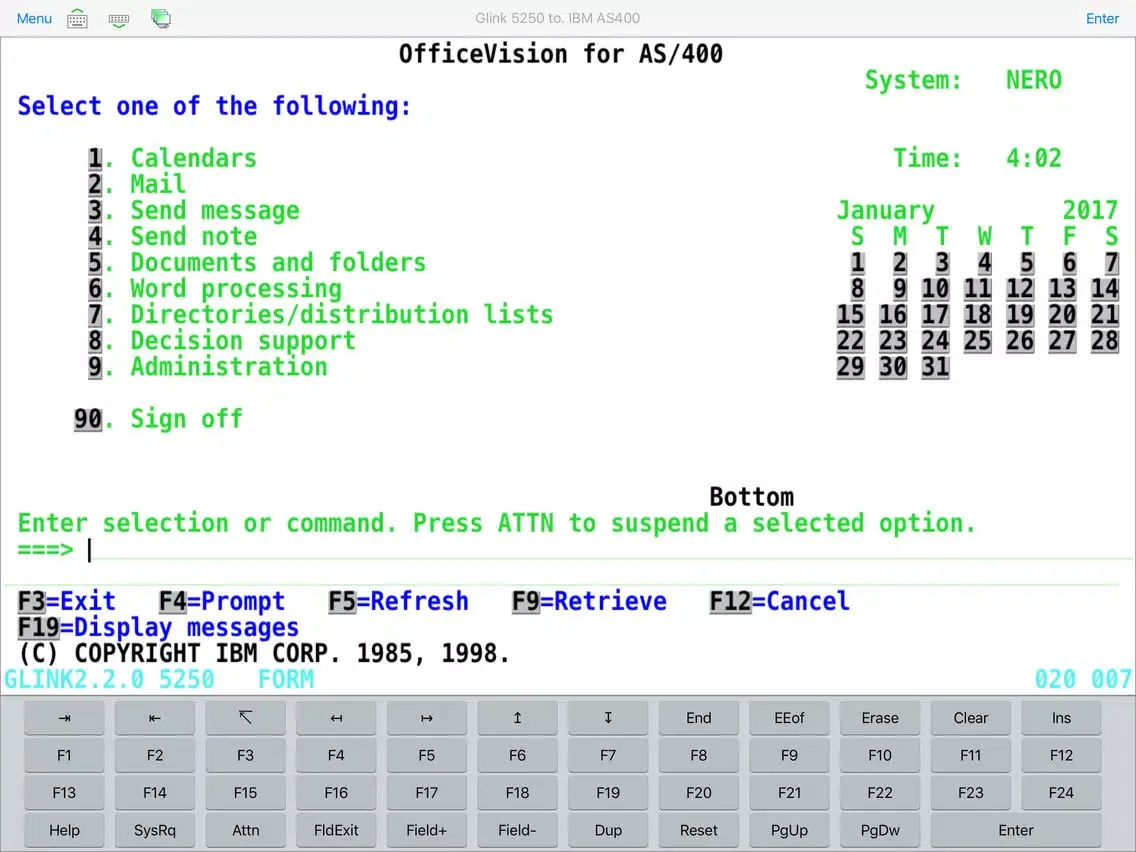Open option 5 Documents and folders
1136x852 pixels.
pyautogui.click(x=257, y=262)
